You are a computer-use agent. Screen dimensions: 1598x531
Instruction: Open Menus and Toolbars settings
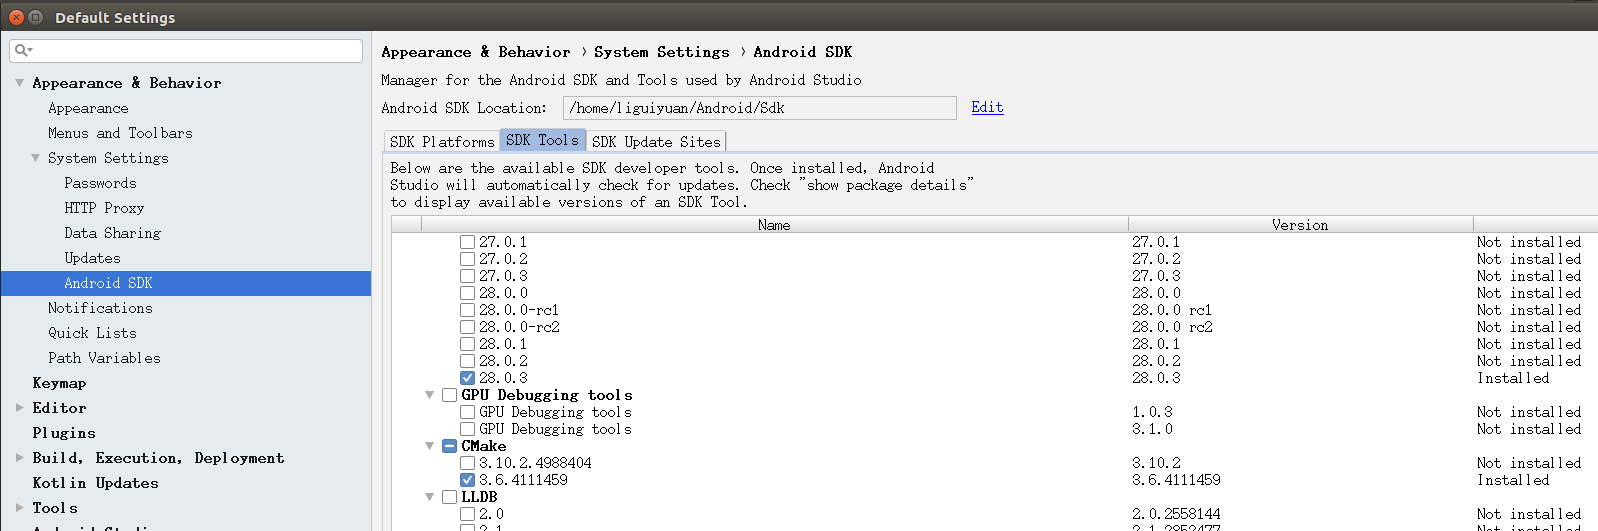pyautogui.click(x=120, y=133)
